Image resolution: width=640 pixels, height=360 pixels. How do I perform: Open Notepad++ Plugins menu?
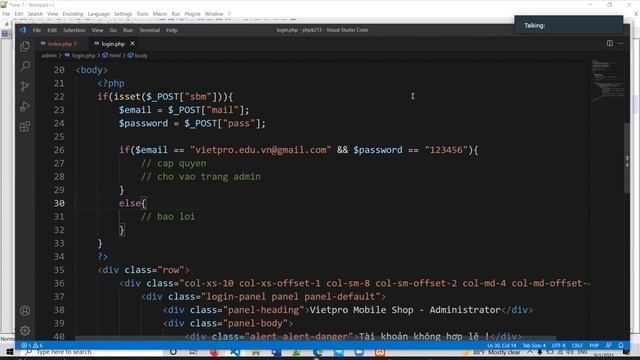(x=192, y=14)
